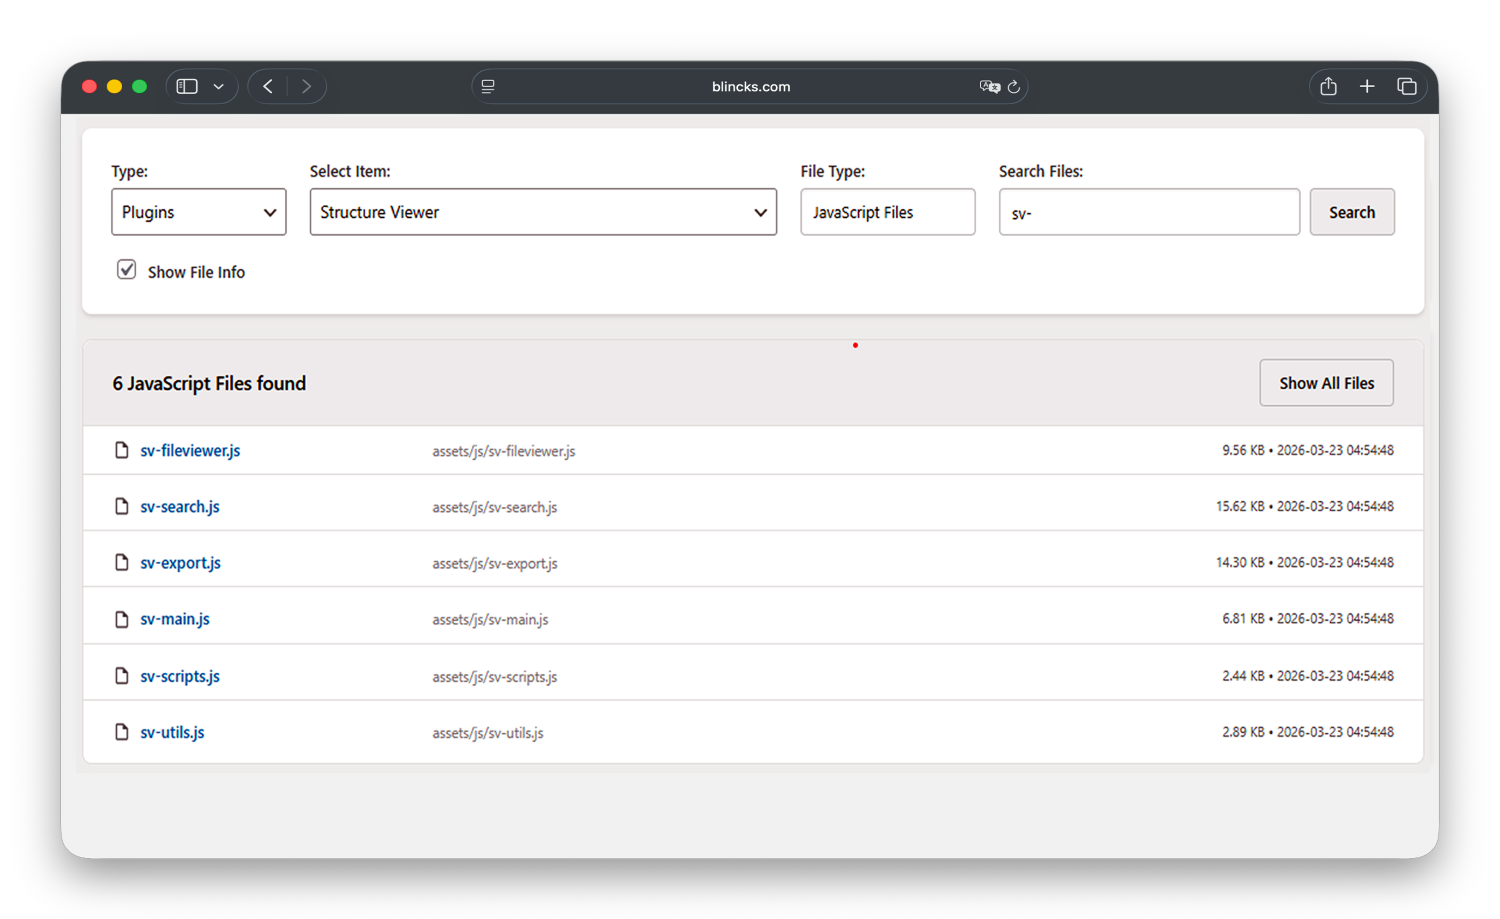Click inside the Search Files input field
This screenshot has width=1500, height=919.
1148,212
